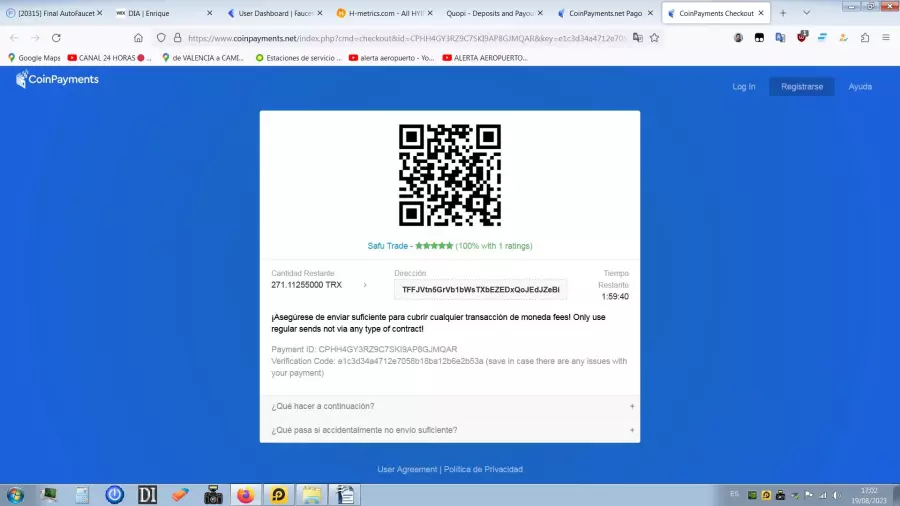Expand '¿Qué pasa si accidentalmente no envío suficiente?'
This screenshot has height=506, width=900.
[450, 430]
